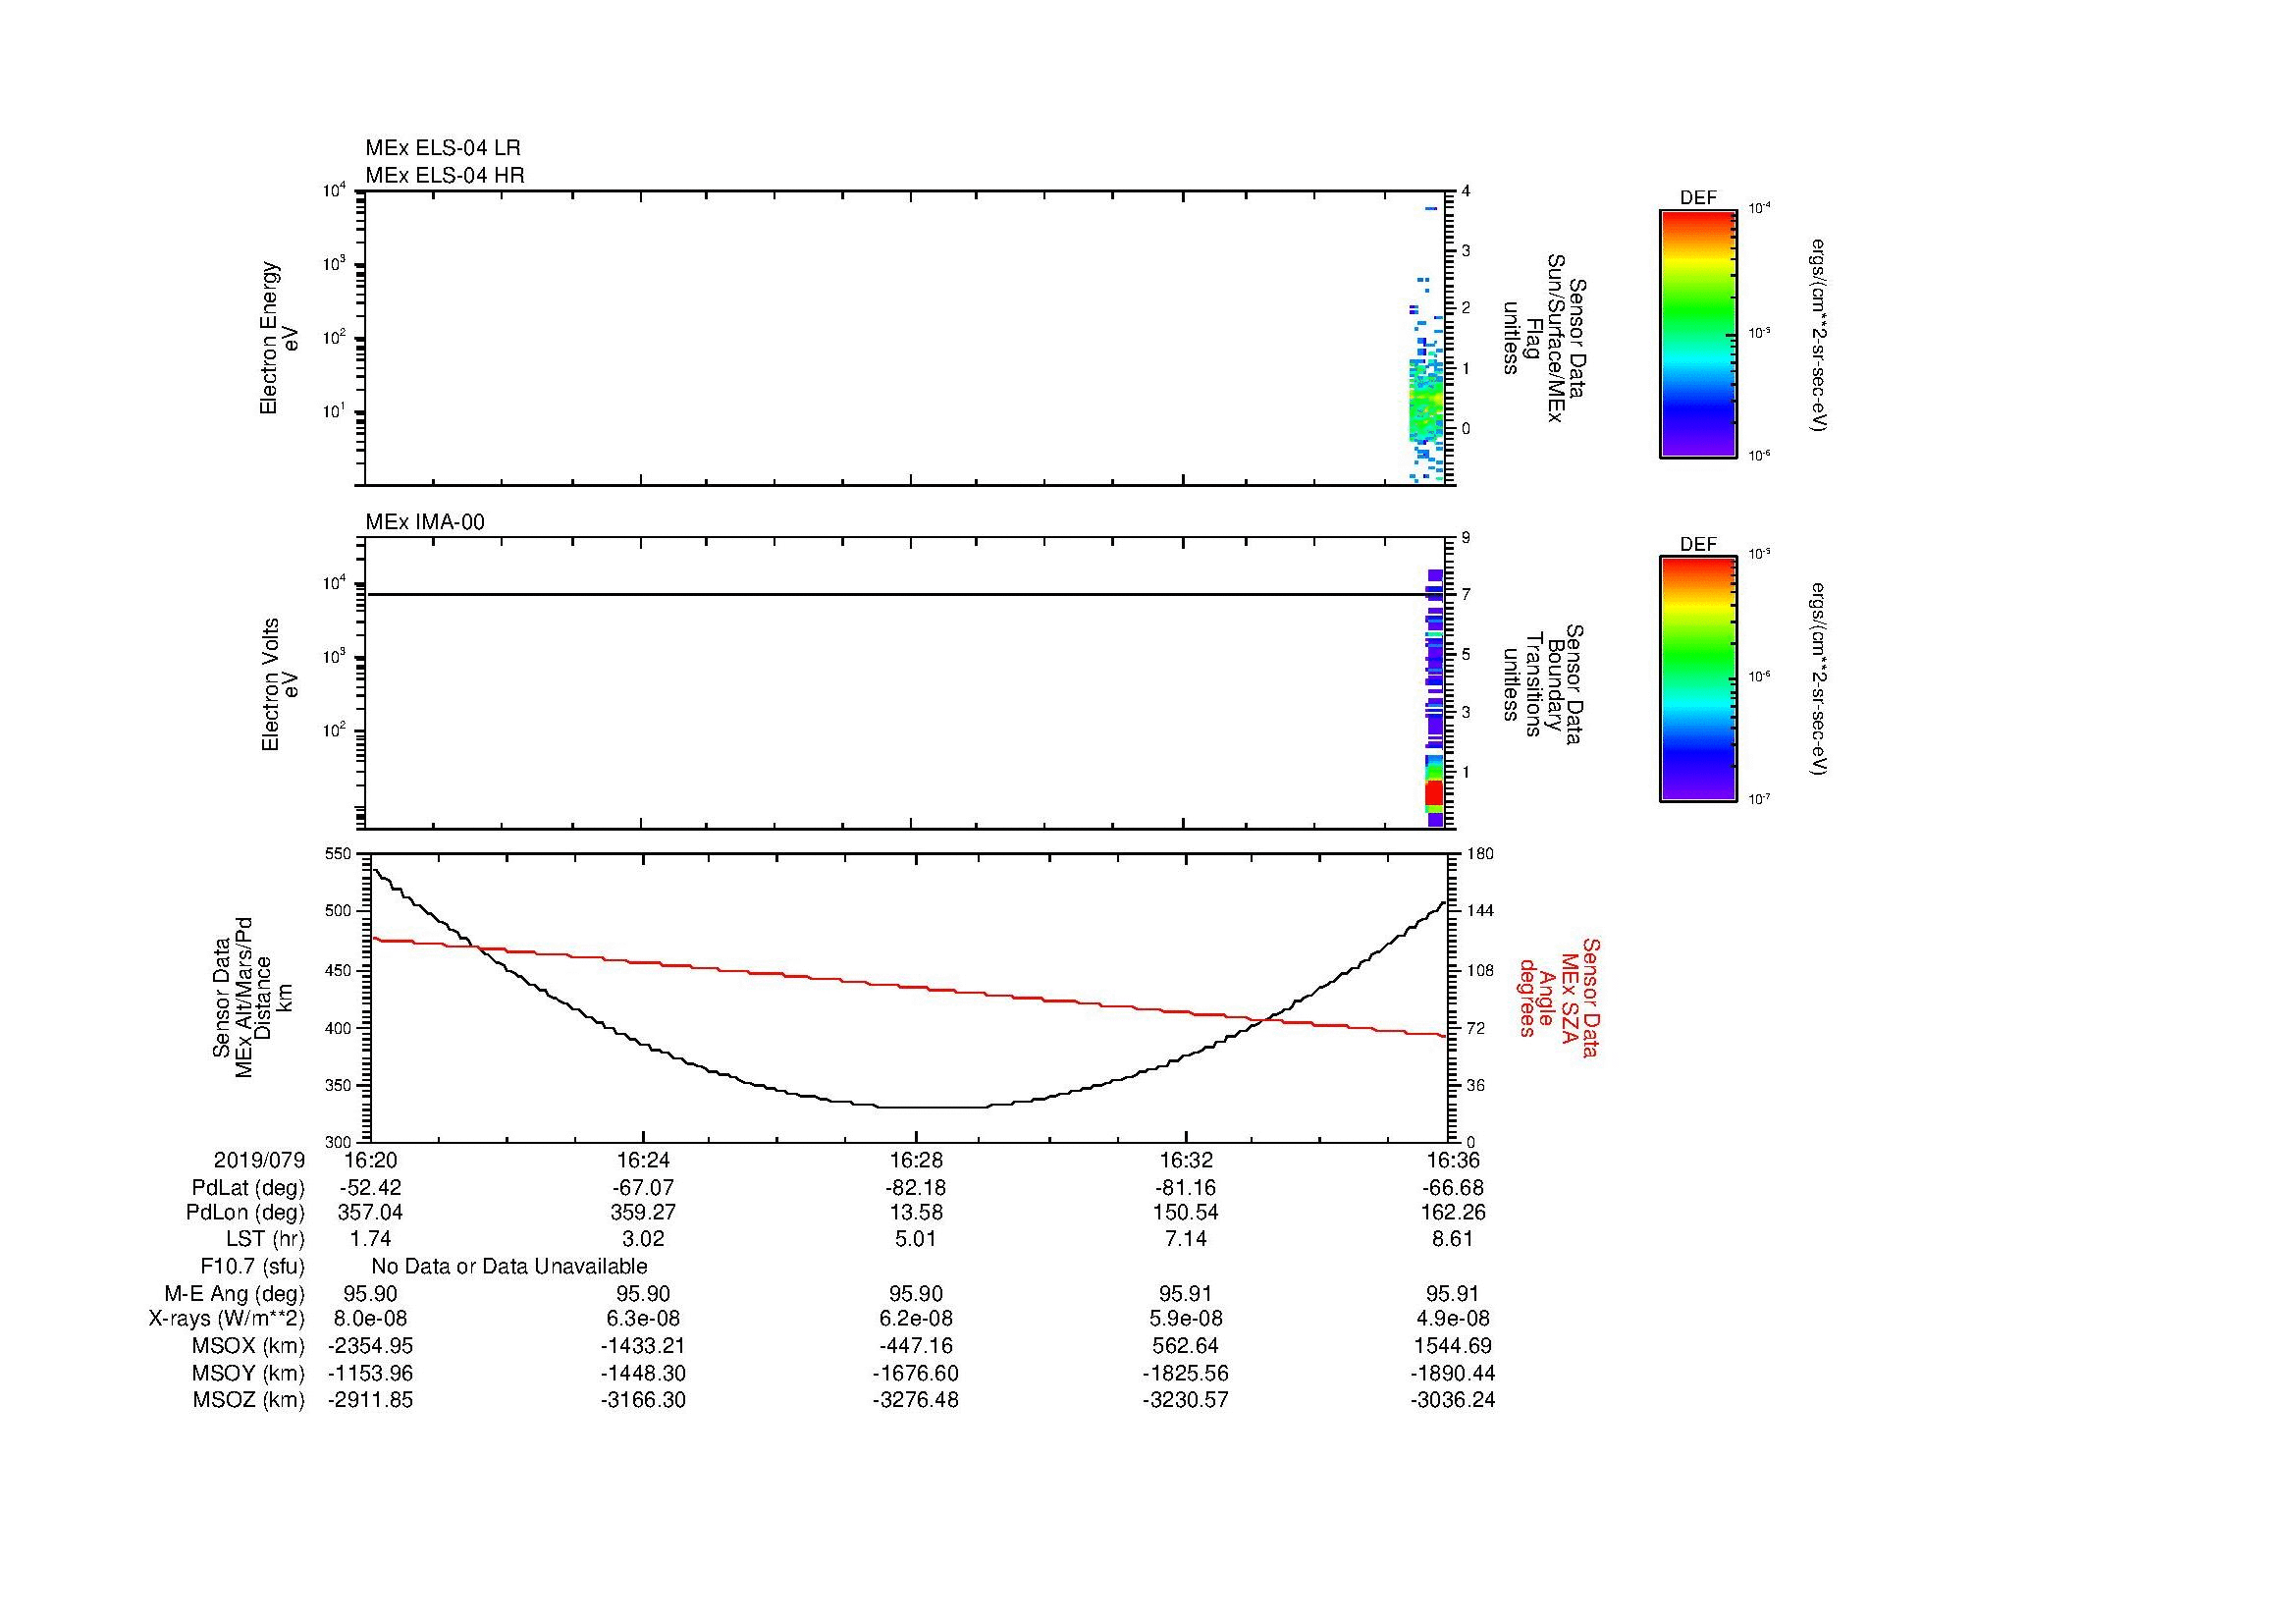Click the MSOY (km) row label
The width and height of the screenshot is (2296, 1623).
248,1373
